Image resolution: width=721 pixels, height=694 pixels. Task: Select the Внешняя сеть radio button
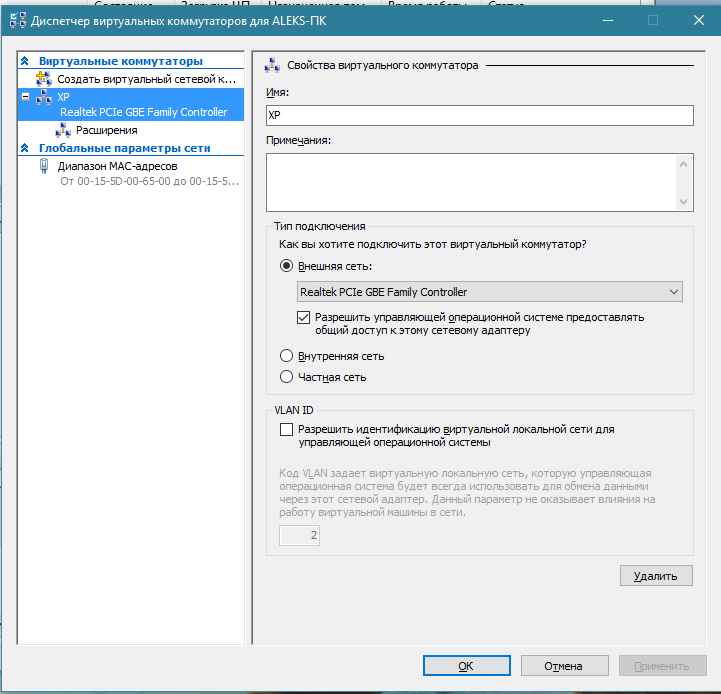(286, 266)
